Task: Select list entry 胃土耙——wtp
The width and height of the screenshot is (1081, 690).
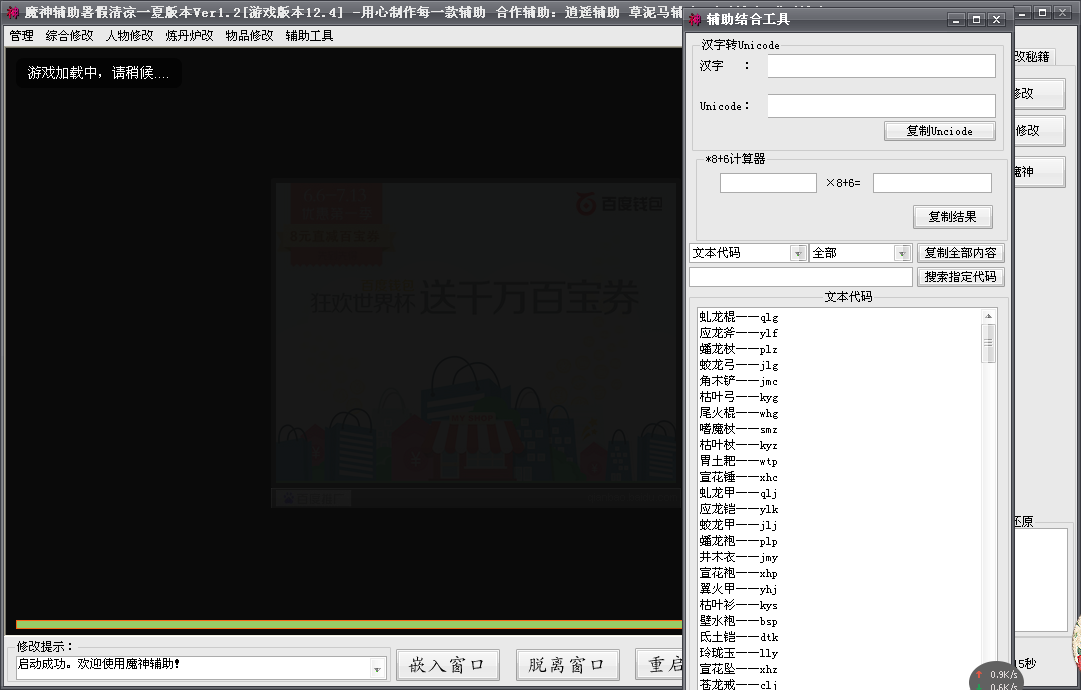Action: click(x=739, y=460)
